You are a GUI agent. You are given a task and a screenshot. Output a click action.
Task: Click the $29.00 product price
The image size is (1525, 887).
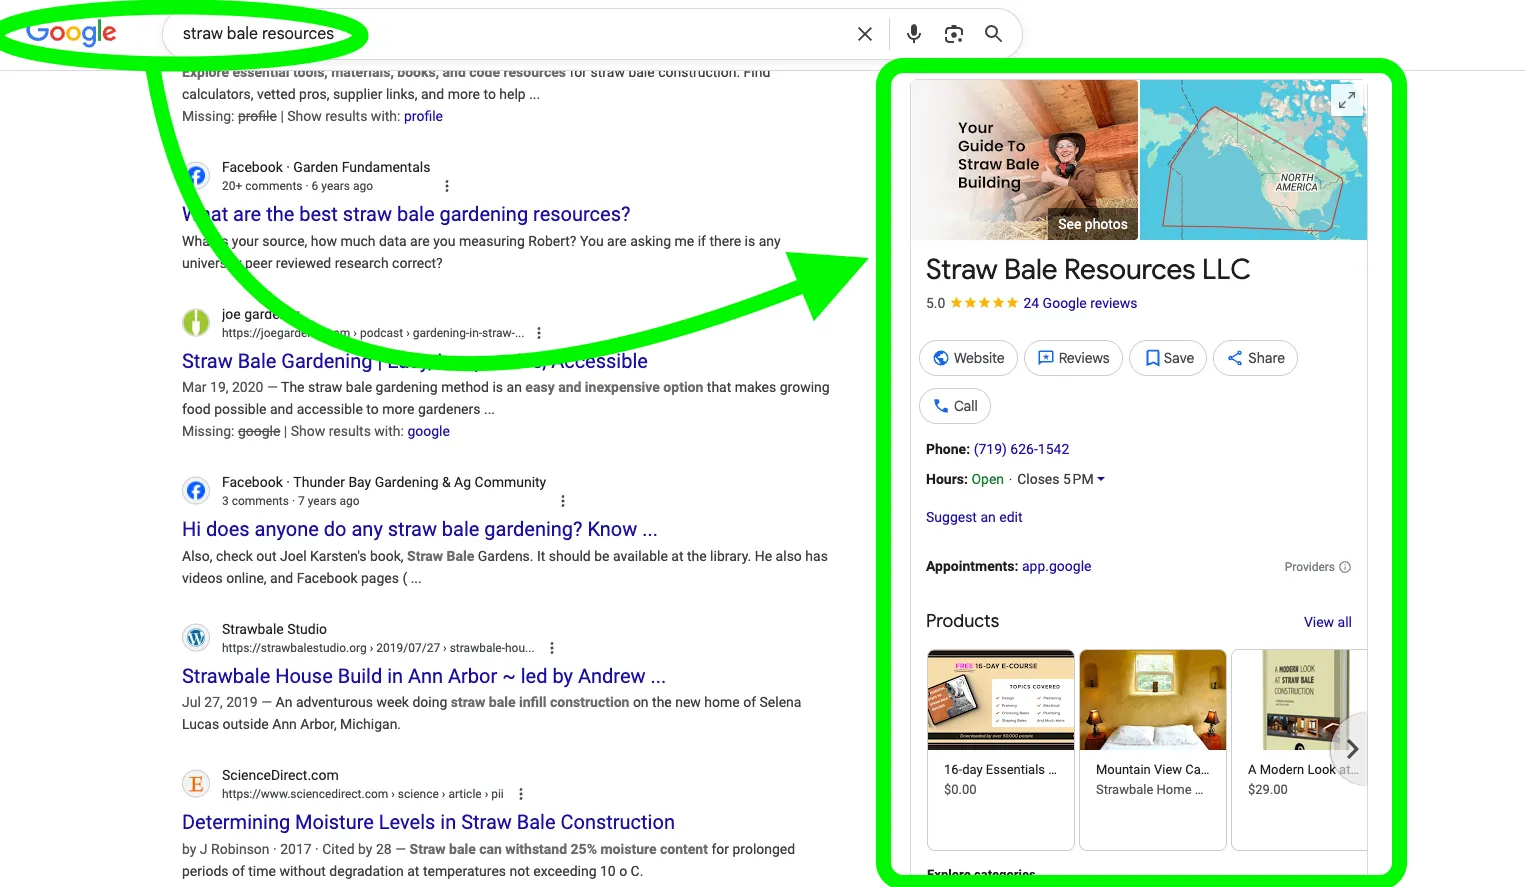(1268, 789)
